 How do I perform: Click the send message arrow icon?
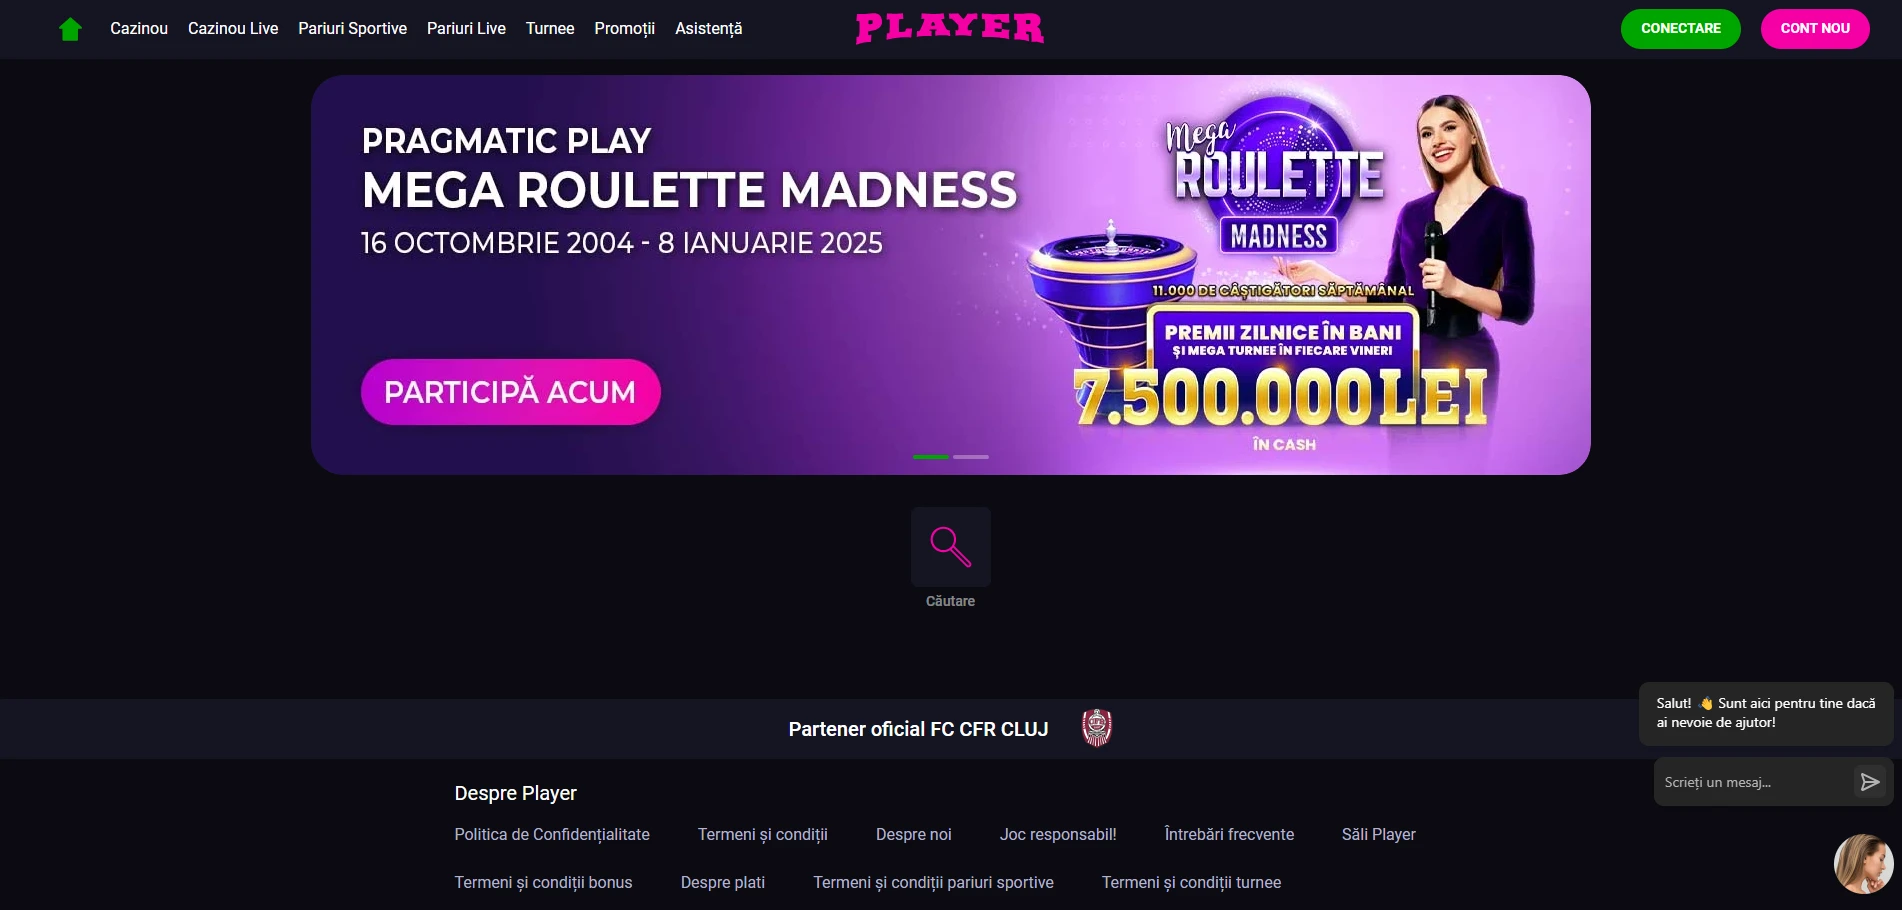(1869, 782)
